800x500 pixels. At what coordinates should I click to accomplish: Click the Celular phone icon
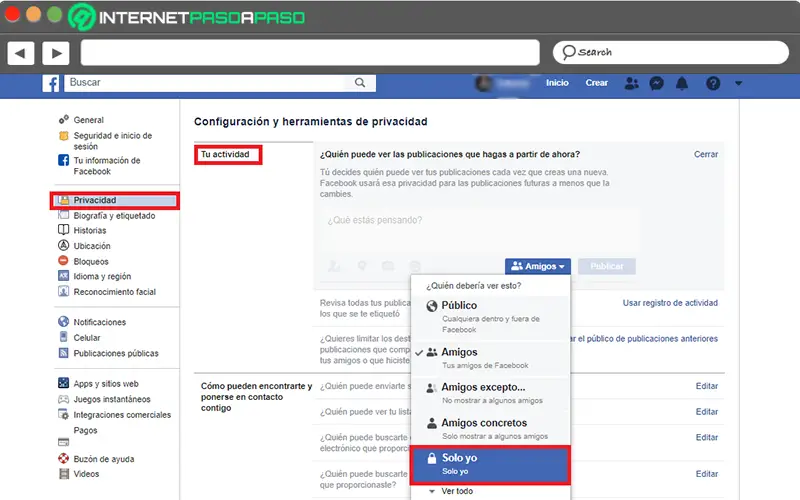[x=63, y=337]
